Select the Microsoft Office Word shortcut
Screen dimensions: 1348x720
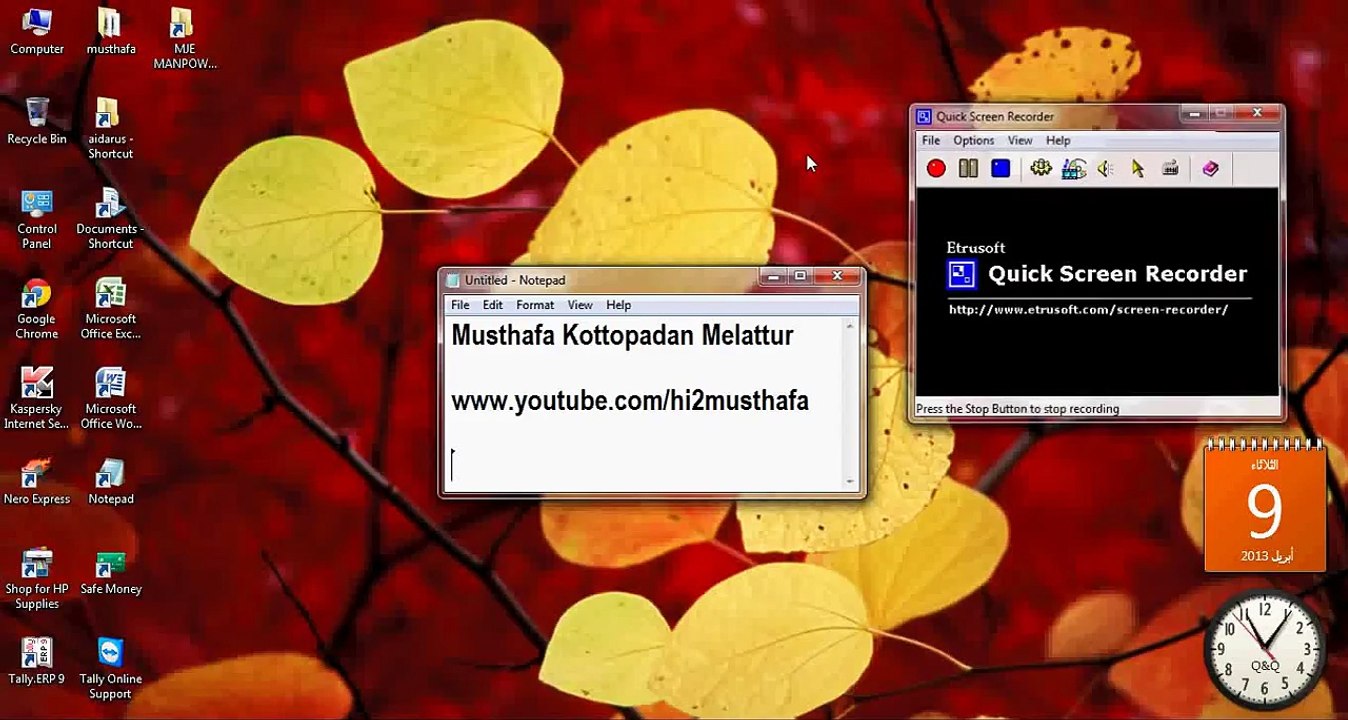[110, 399]
